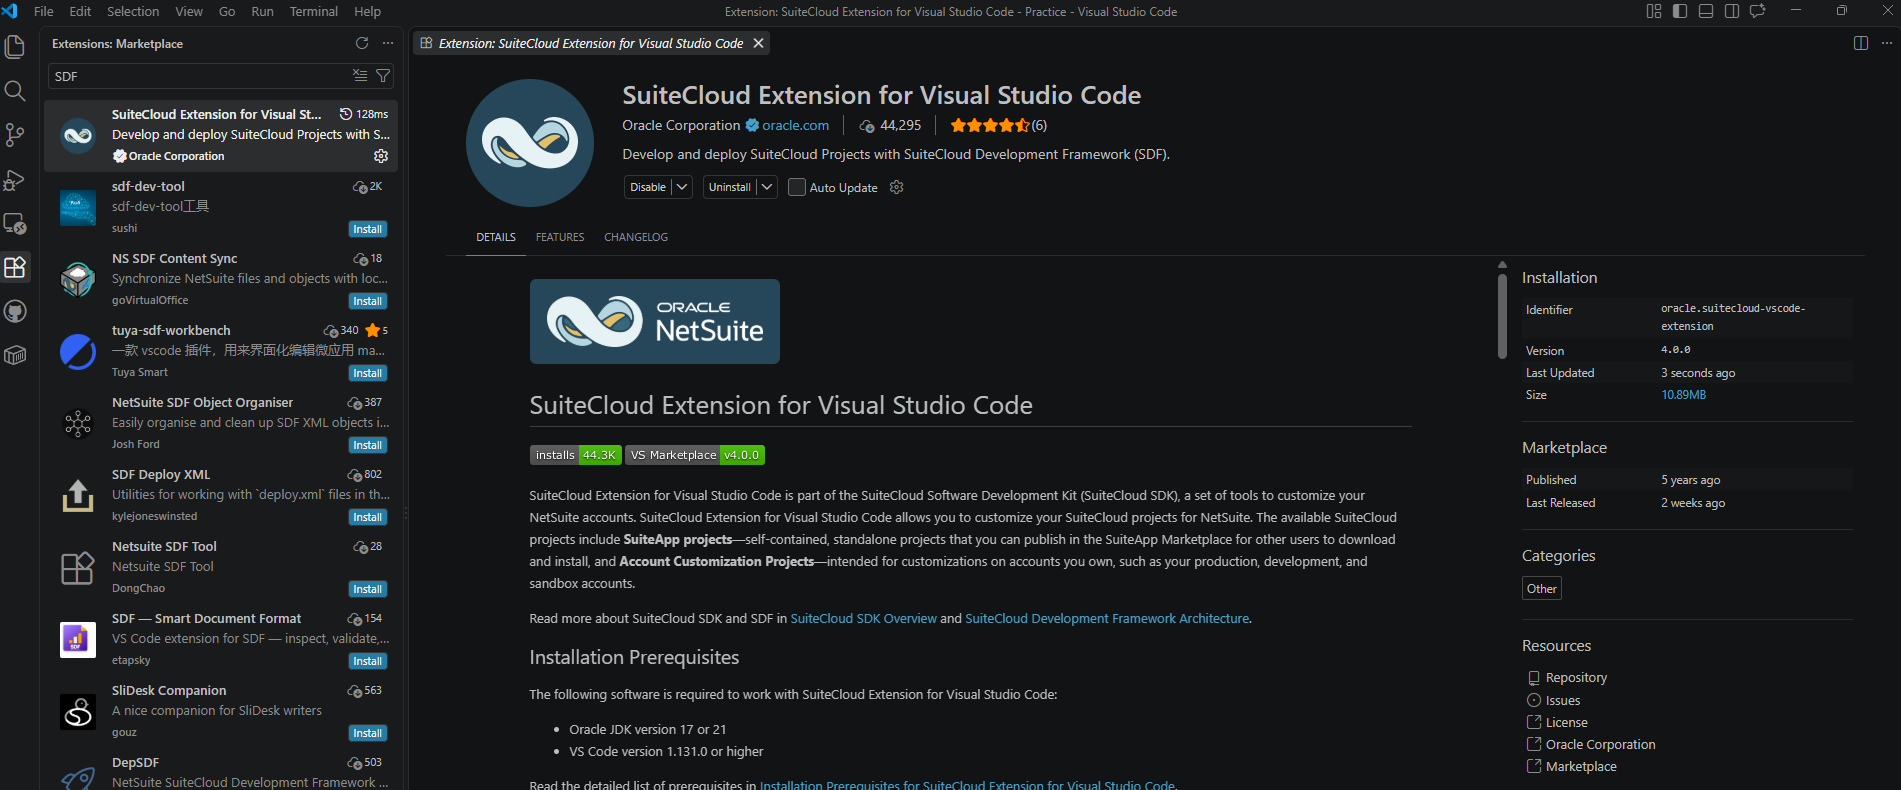Screen dimensions: 1901x790
Task: Open the Extensions view icon
Action: pyautogui.click(x=15, y=268)
